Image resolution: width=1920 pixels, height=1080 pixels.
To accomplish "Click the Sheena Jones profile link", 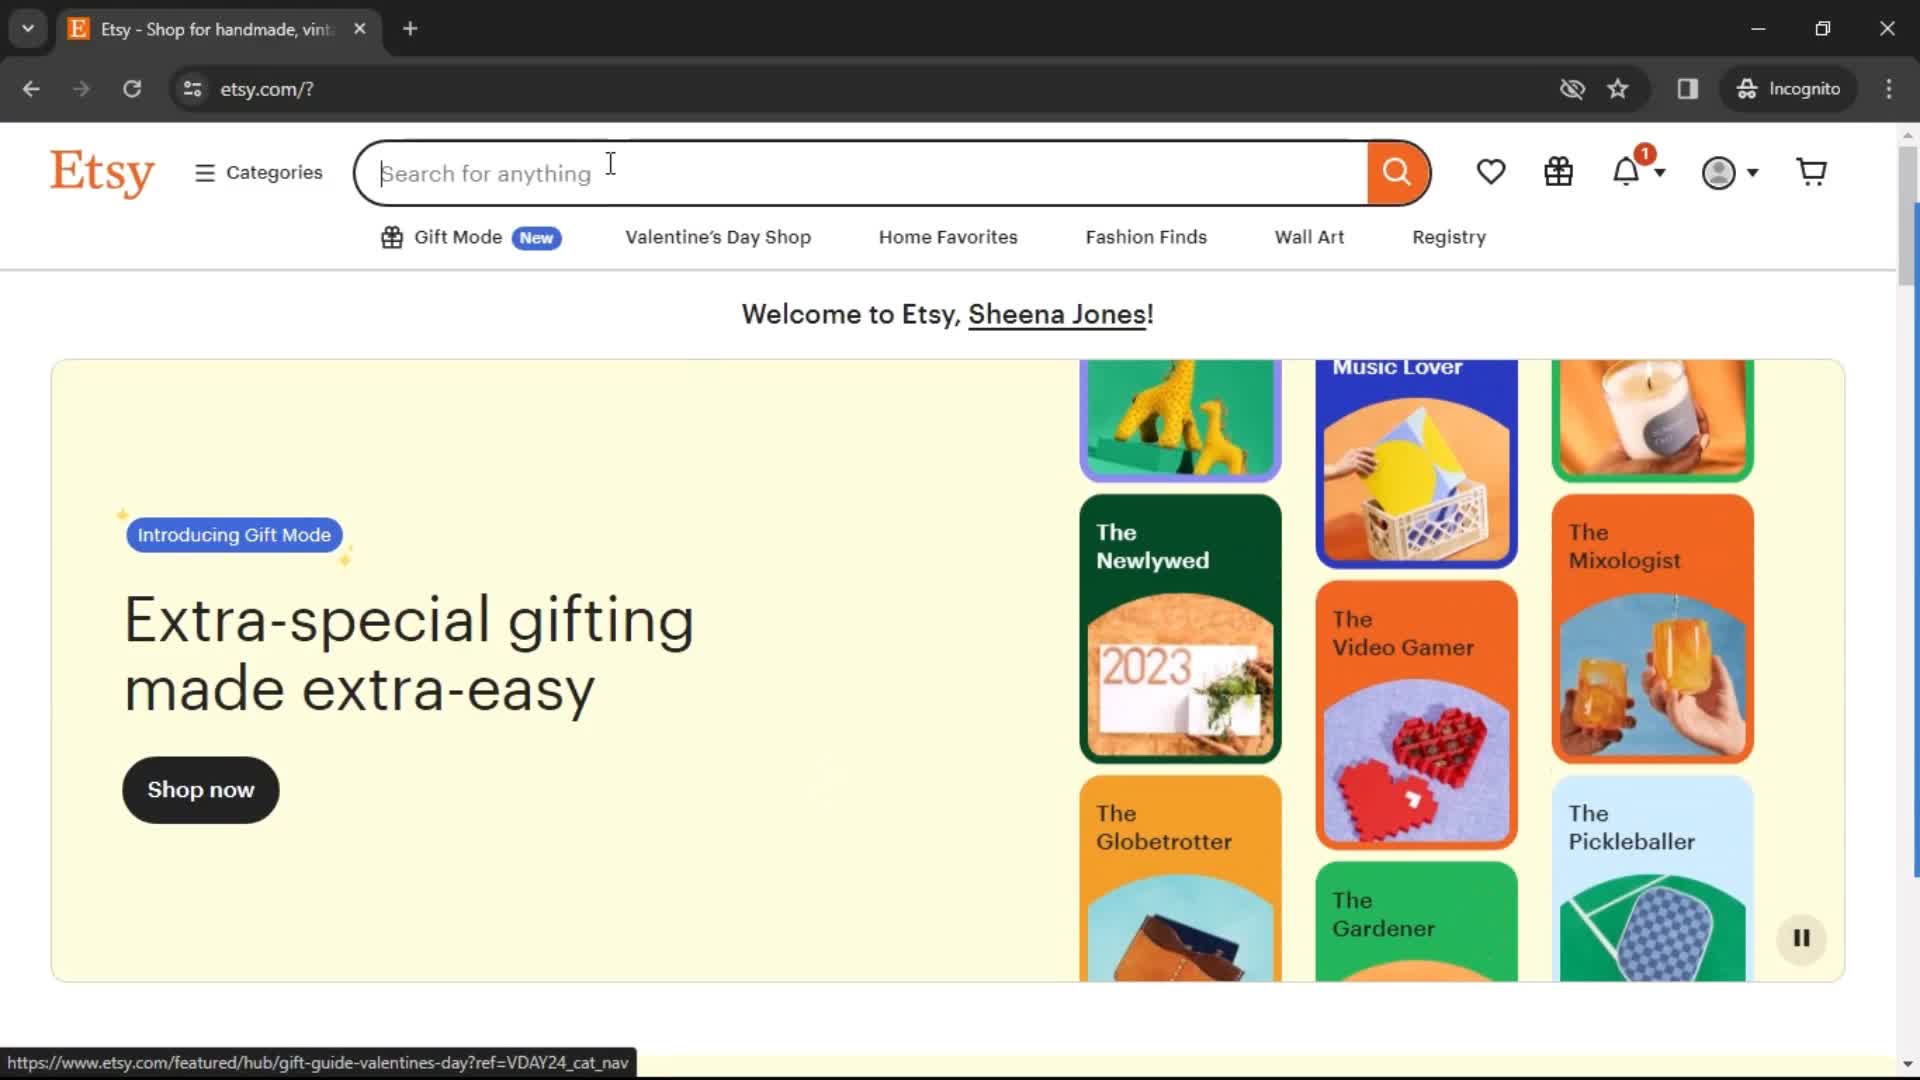I will click(1056, 314).
